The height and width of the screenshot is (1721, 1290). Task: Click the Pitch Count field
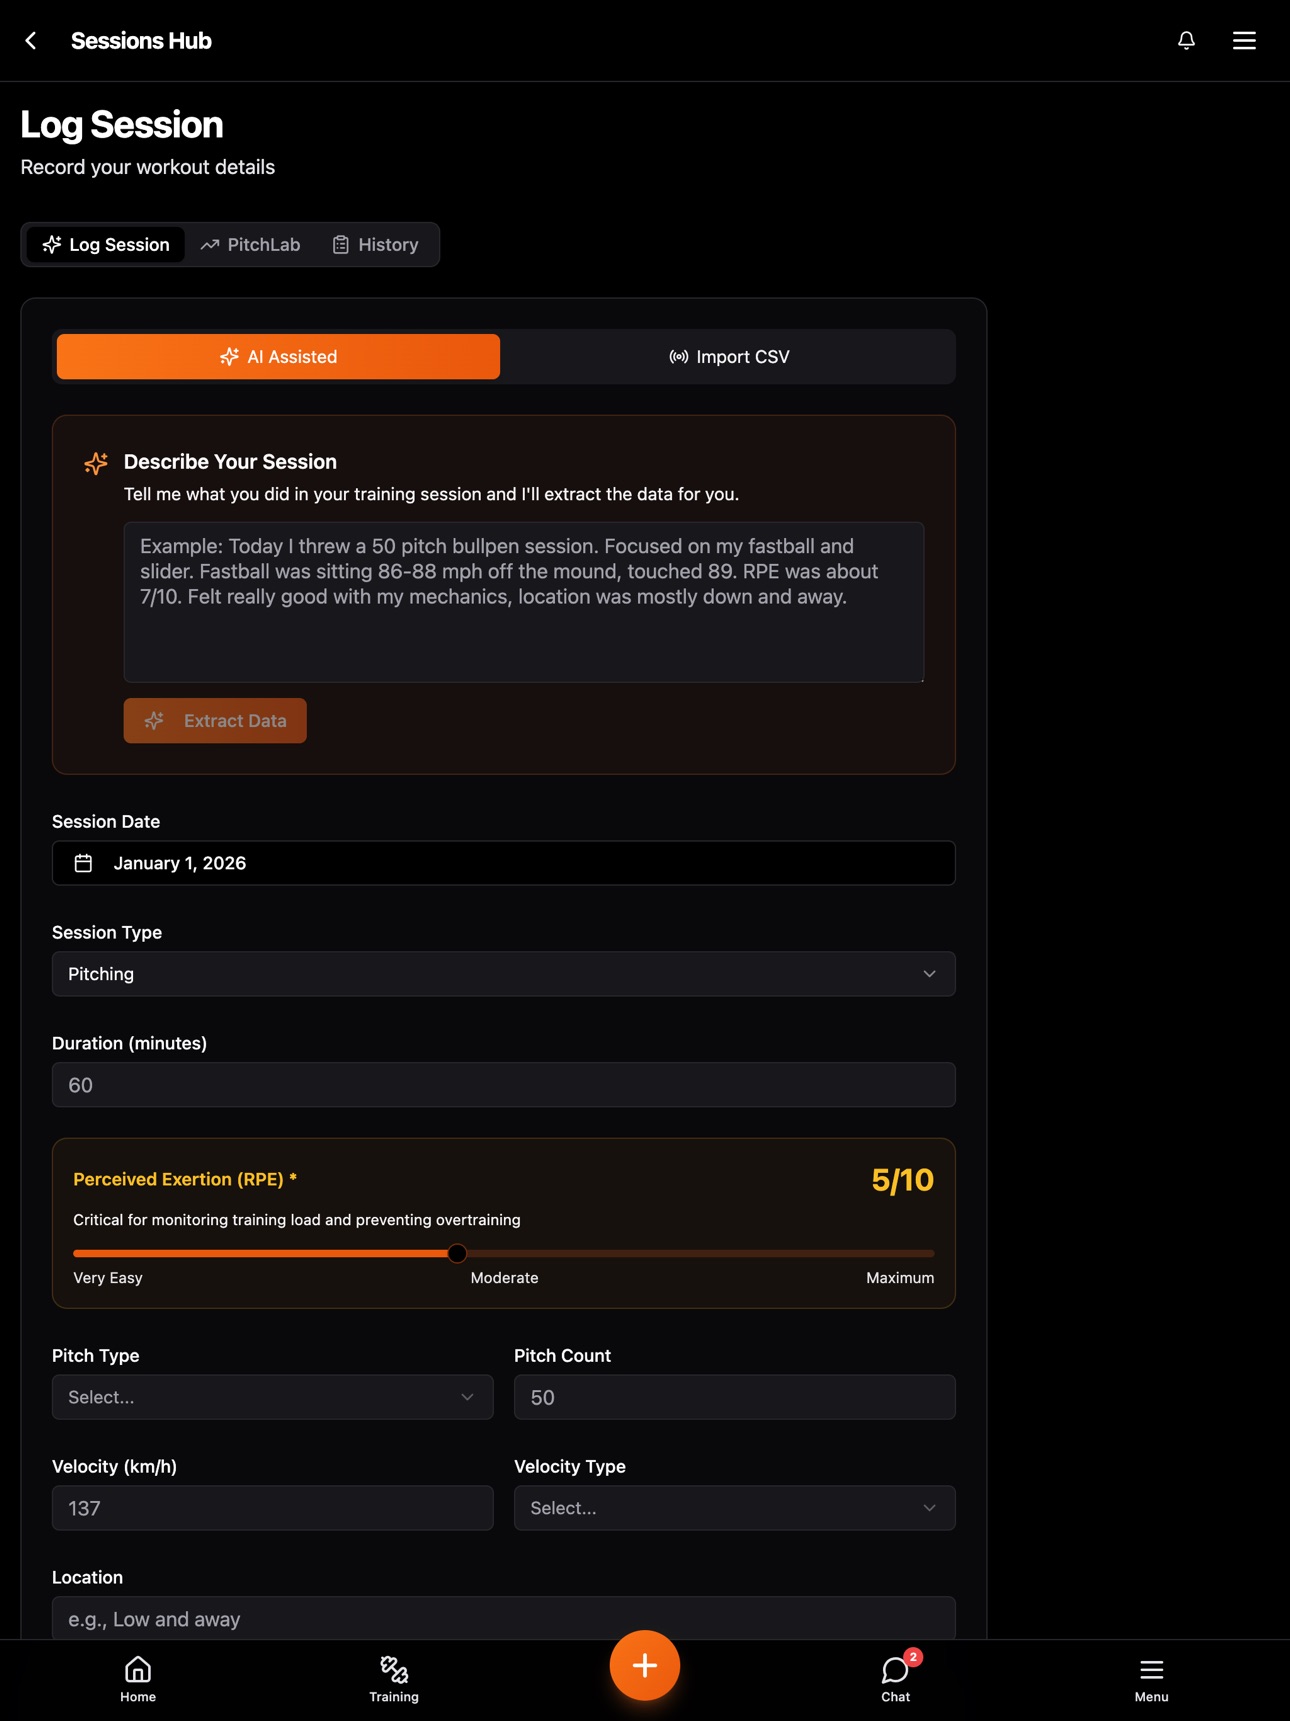(735, 1397)
